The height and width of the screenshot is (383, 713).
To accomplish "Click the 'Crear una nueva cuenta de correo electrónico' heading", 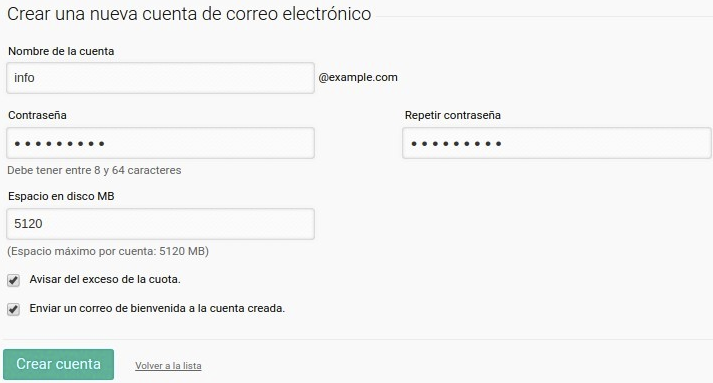I will (x=189, y=14).
